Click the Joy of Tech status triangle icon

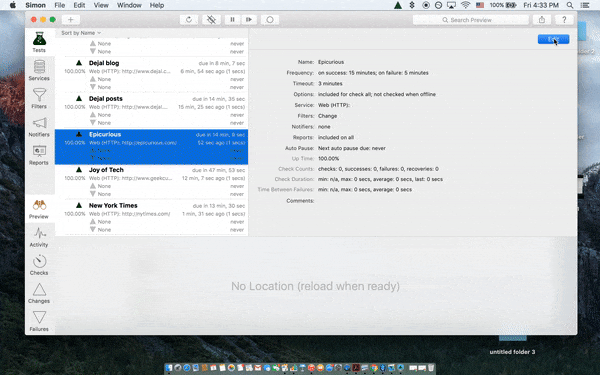pos(79,170)
